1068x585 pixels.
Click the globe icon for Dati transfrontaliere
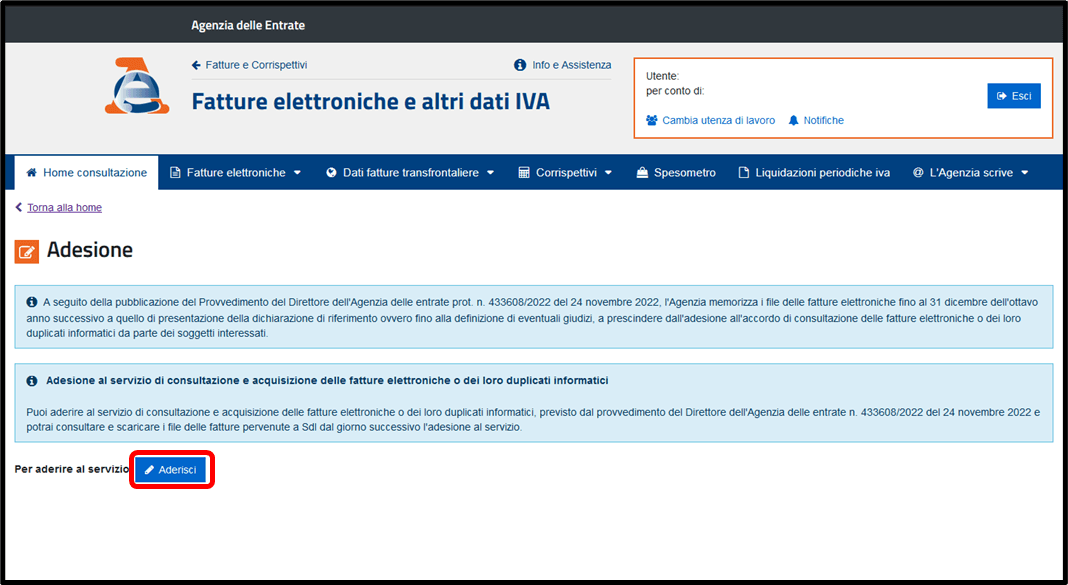pyautogui.click(x=332, y=173)
